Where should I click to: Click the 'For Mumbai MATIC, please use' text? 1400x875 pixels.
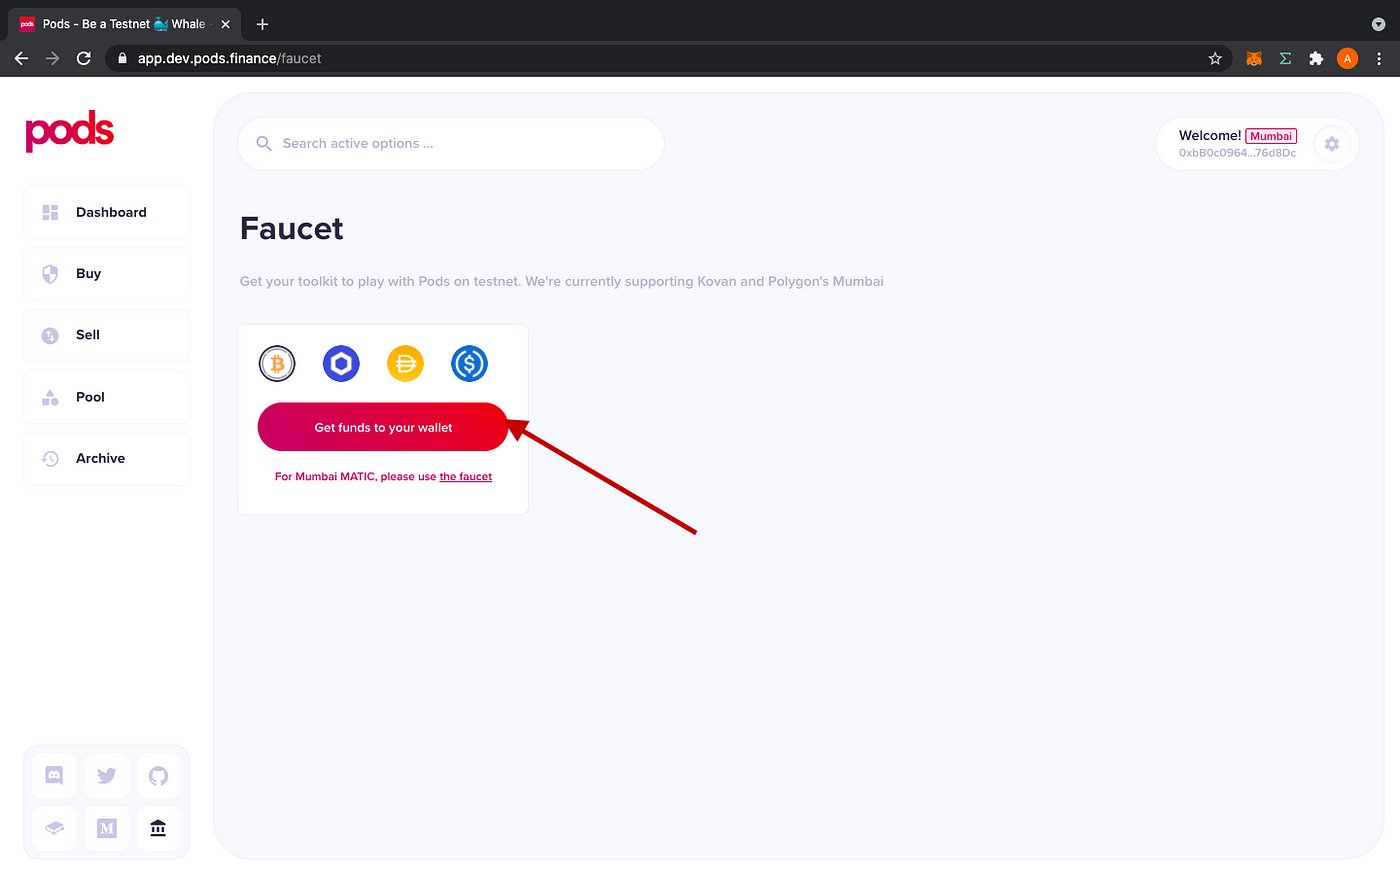pos(355,477)
